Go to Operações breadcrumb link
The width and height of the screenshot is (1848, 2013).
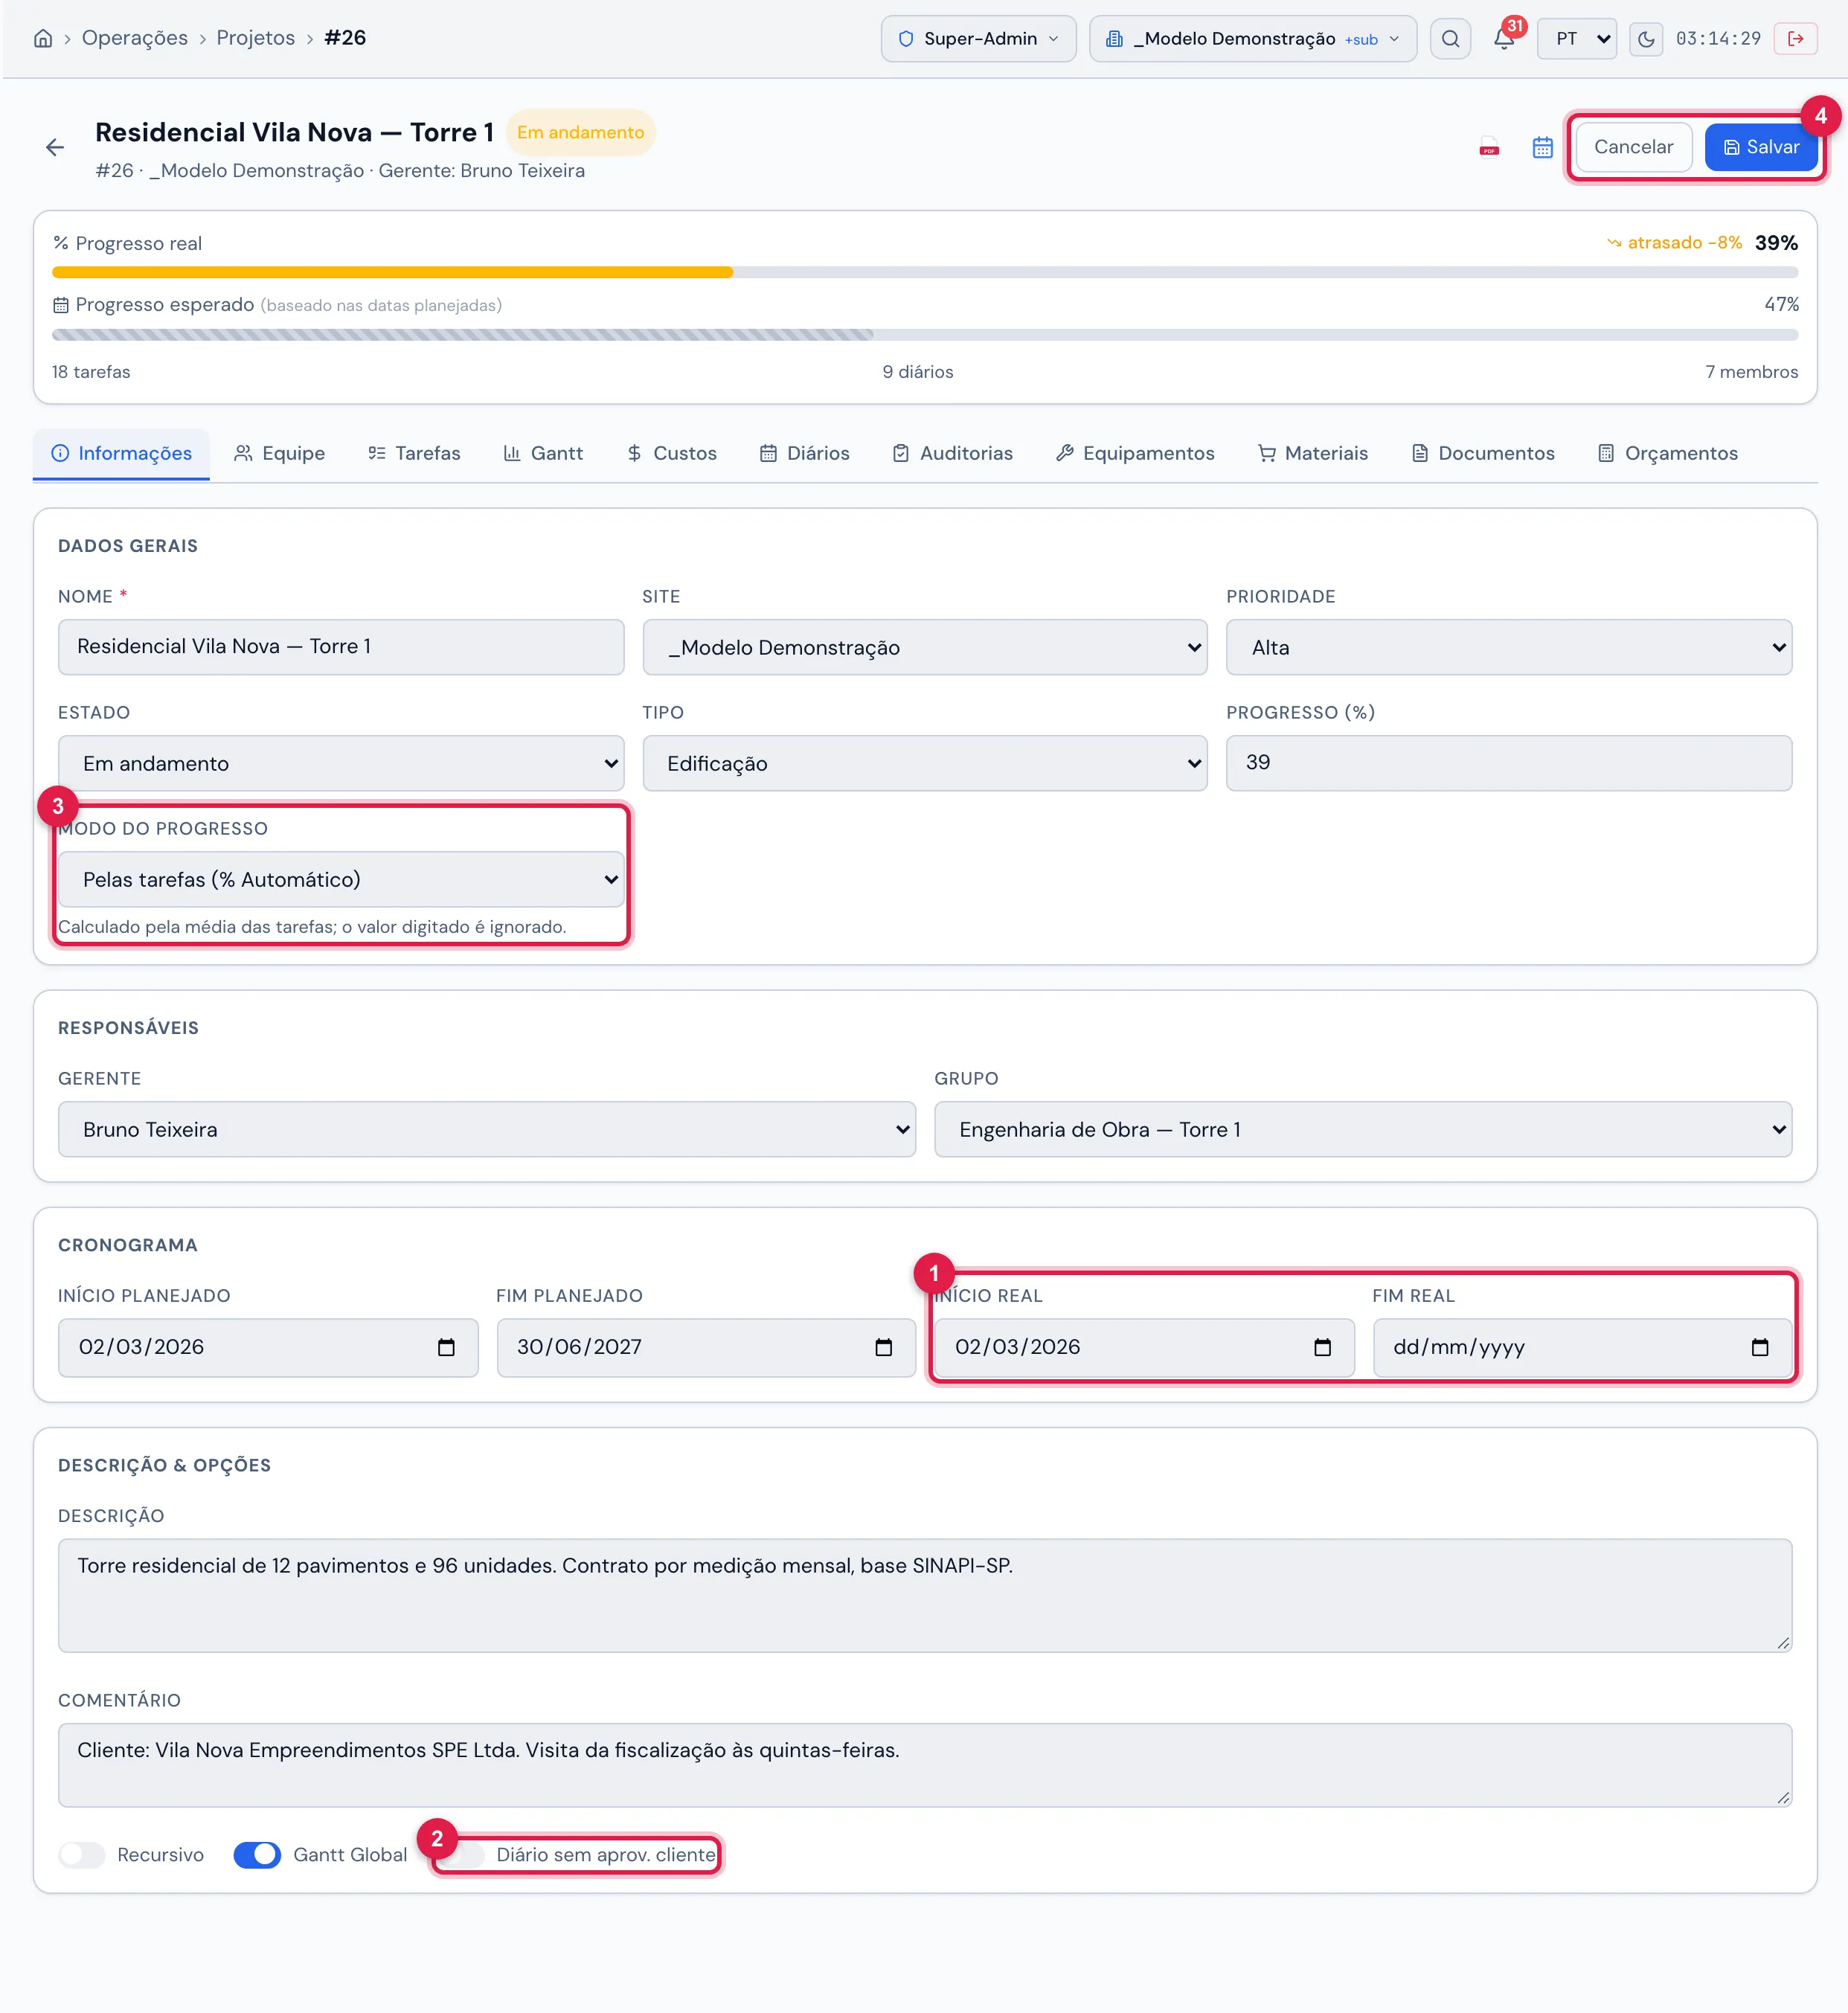(x=135, y=38)
